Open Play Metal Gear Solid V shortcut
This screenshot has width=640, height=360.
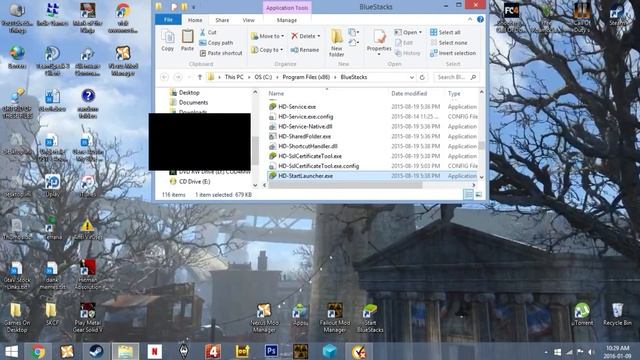[x=88, y=318]
